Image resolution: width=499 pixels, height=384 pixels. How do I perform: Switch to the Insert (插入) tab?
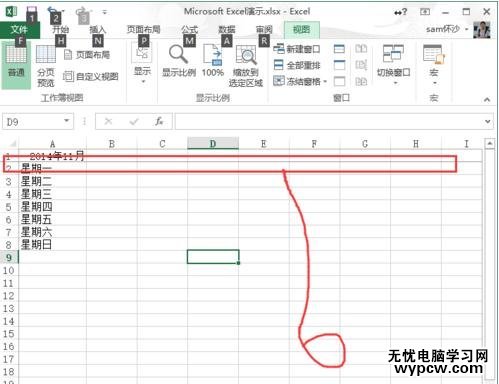tap(98, 29)
